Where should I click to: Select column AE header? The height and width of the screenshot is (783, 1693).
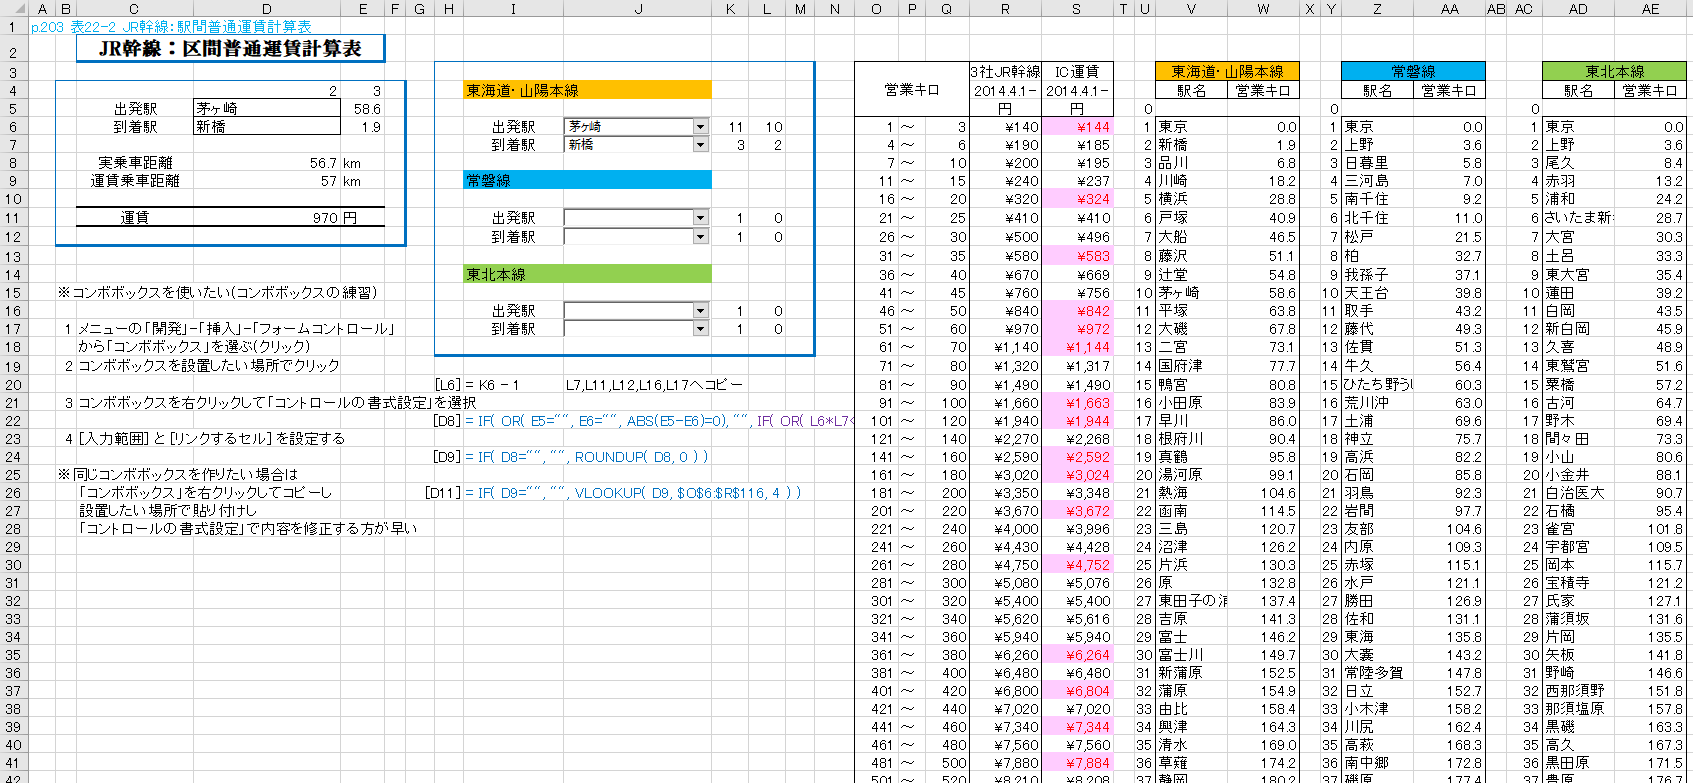(x=1650, y=9)
